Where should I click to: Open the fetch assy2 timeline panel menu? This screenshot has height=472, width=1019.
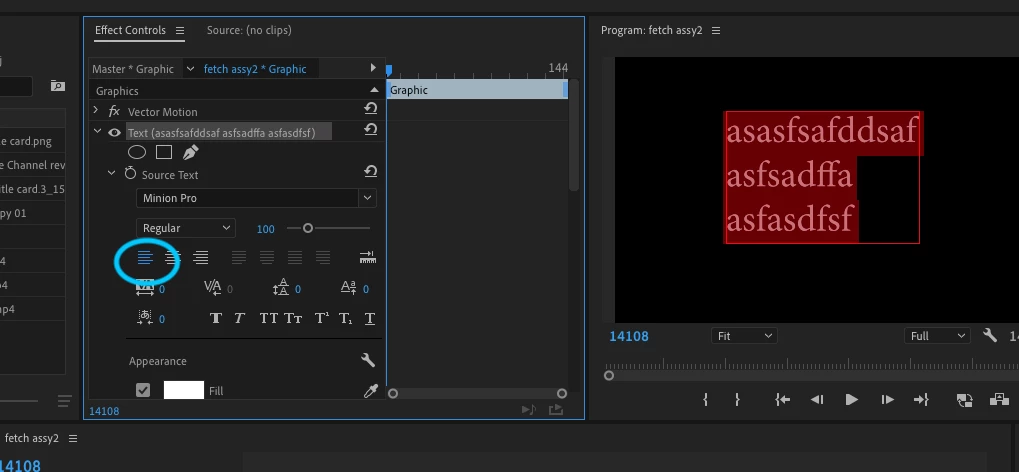coord(73,438)
